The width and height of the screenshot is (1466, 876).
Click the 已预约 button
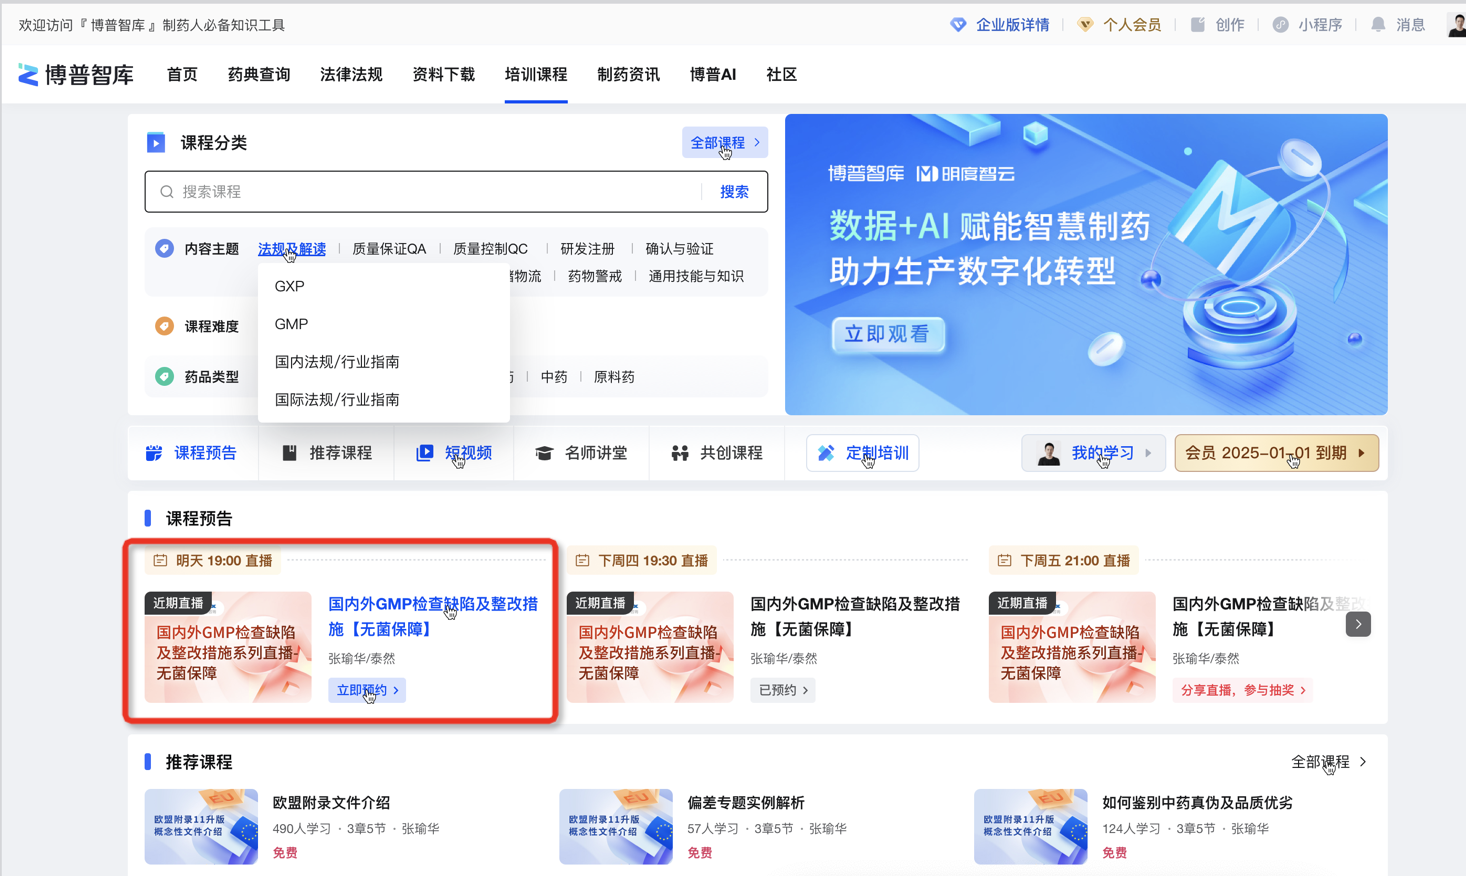pyautogui.click(x=783, y=690)
